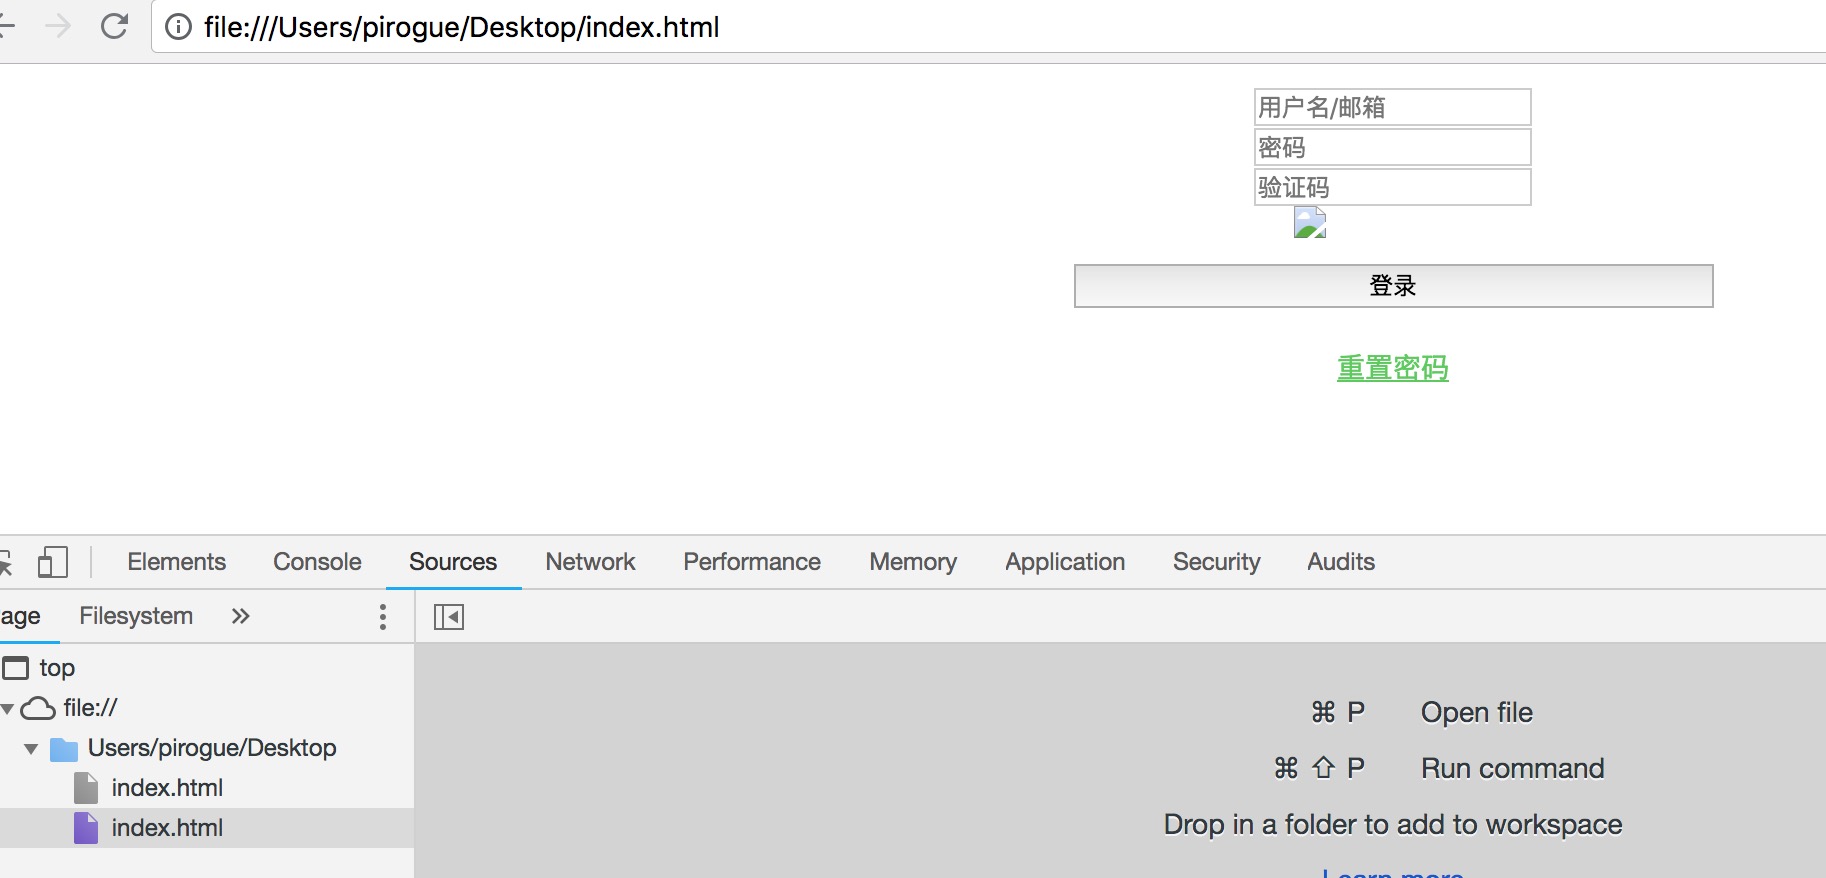Switch to the Filesystem navigator tab
Screen dimensions: 1826x878
pyautogui.click(x=136, y=616)
